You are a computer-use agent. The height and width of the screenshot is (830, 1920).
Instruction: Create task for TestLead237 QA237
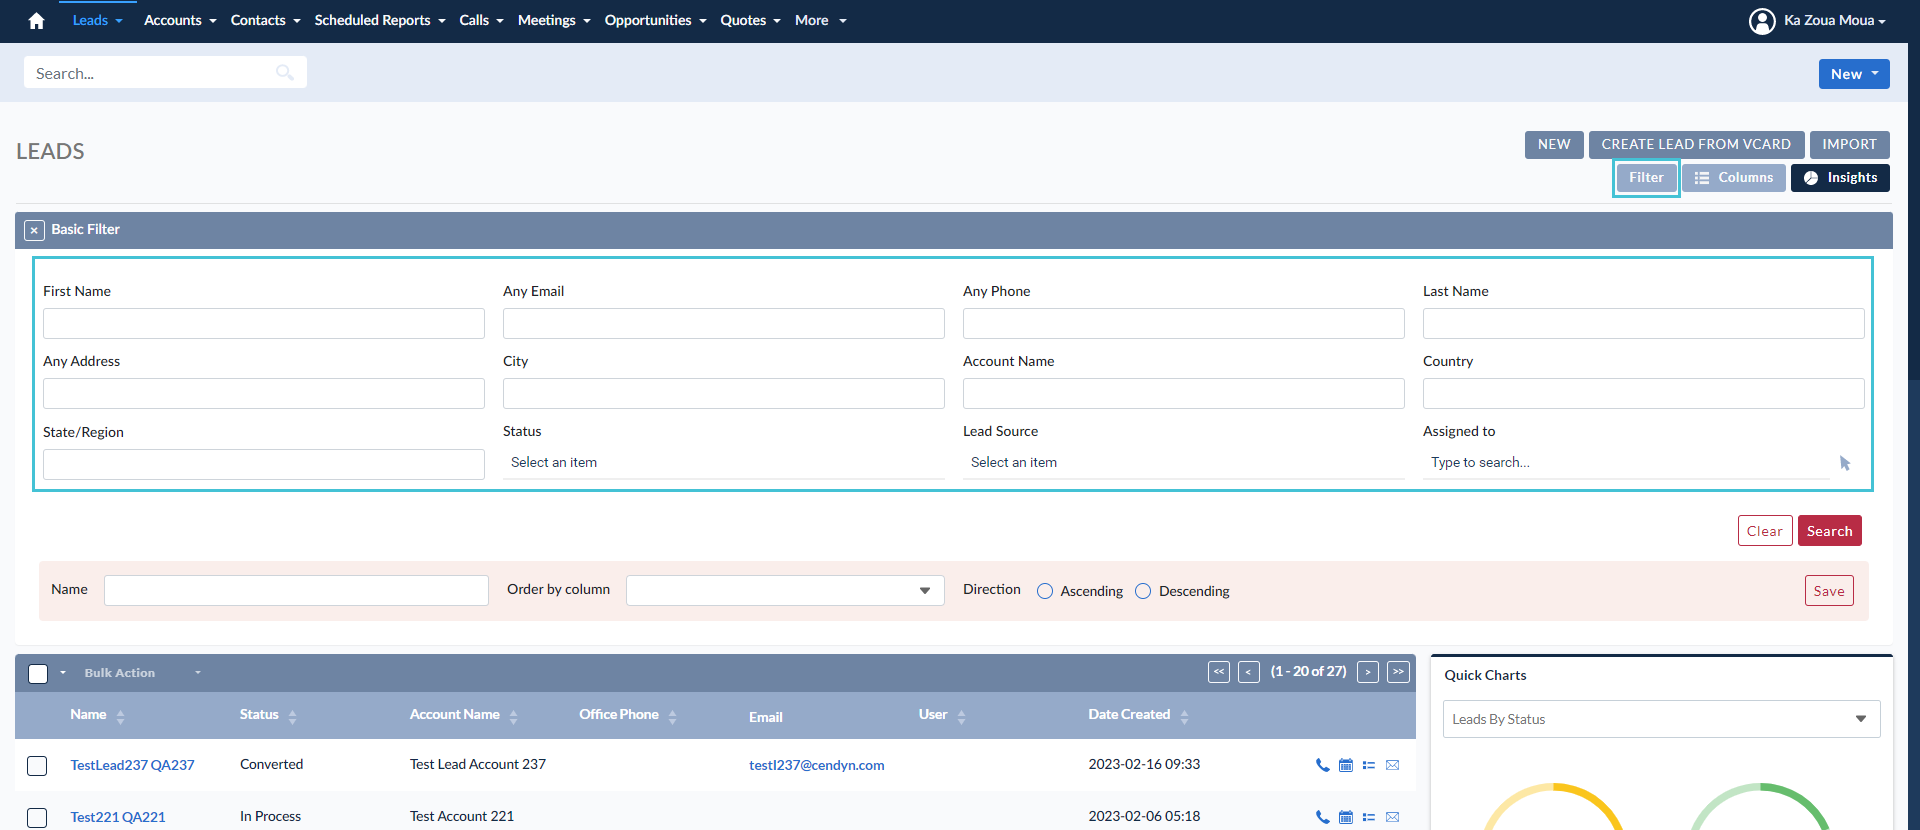1369,765
